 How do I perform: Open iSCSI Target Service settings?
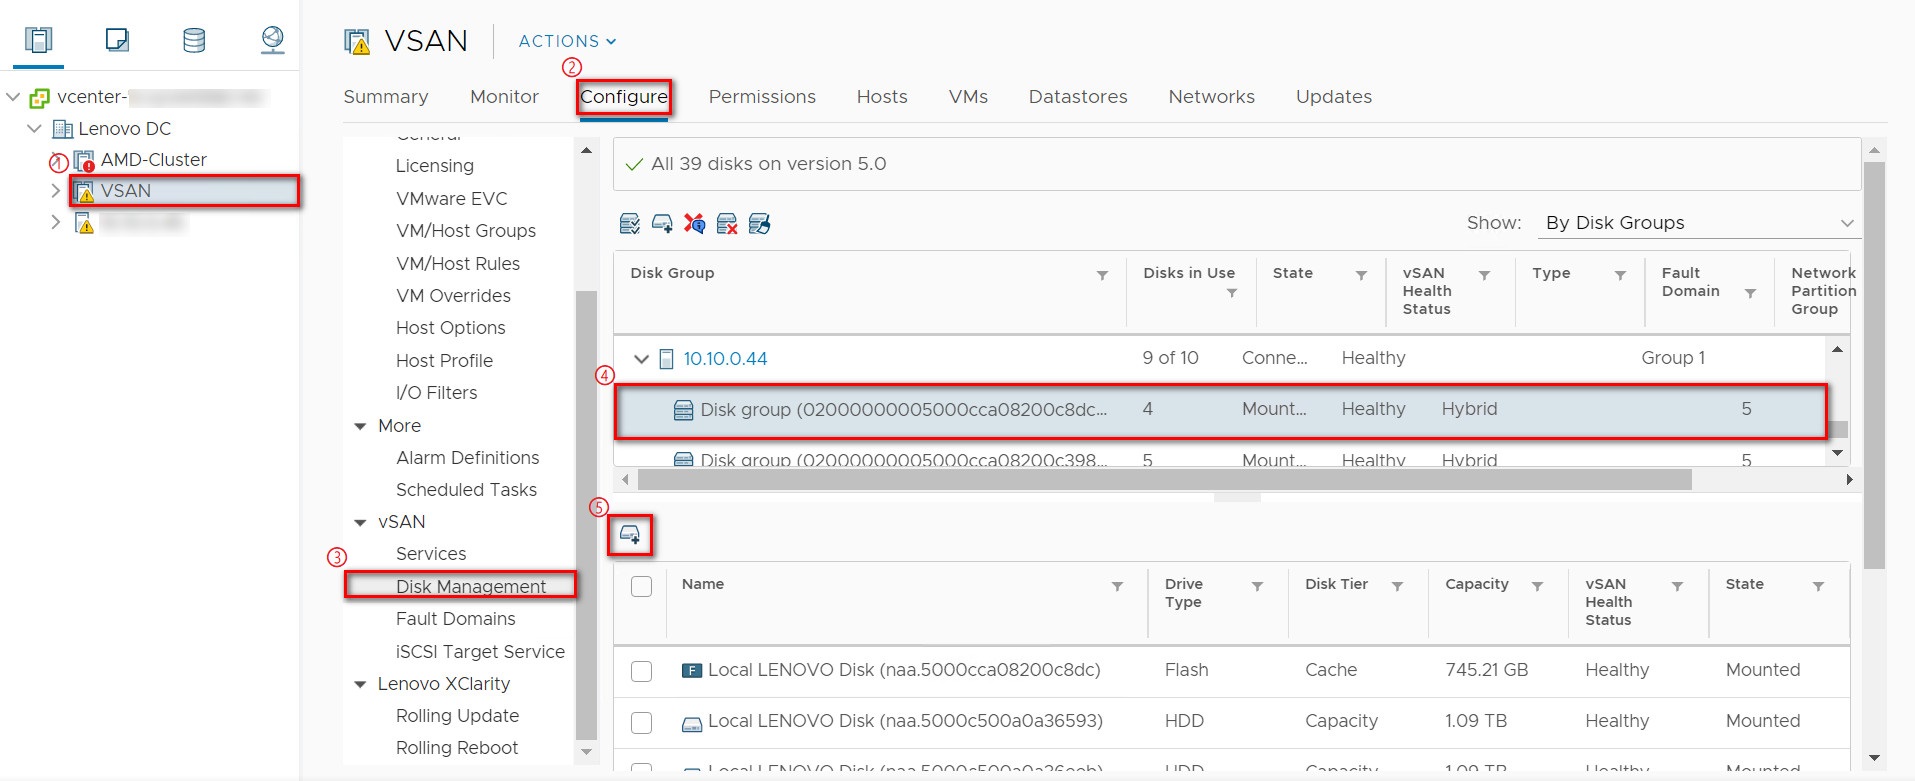tap(480, 652)
